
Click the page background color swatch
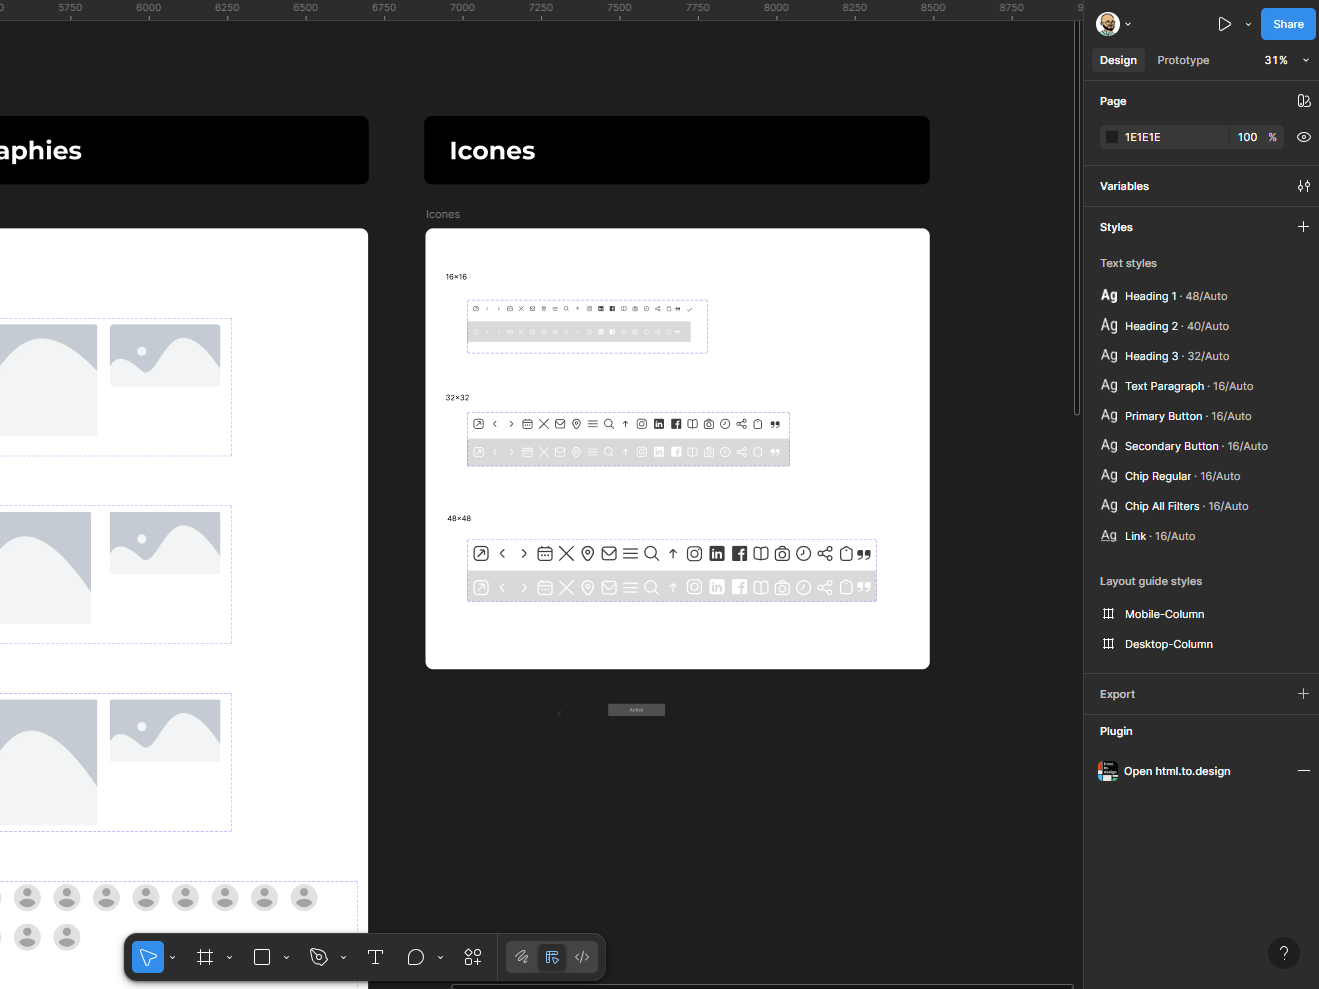(1112, 137)
